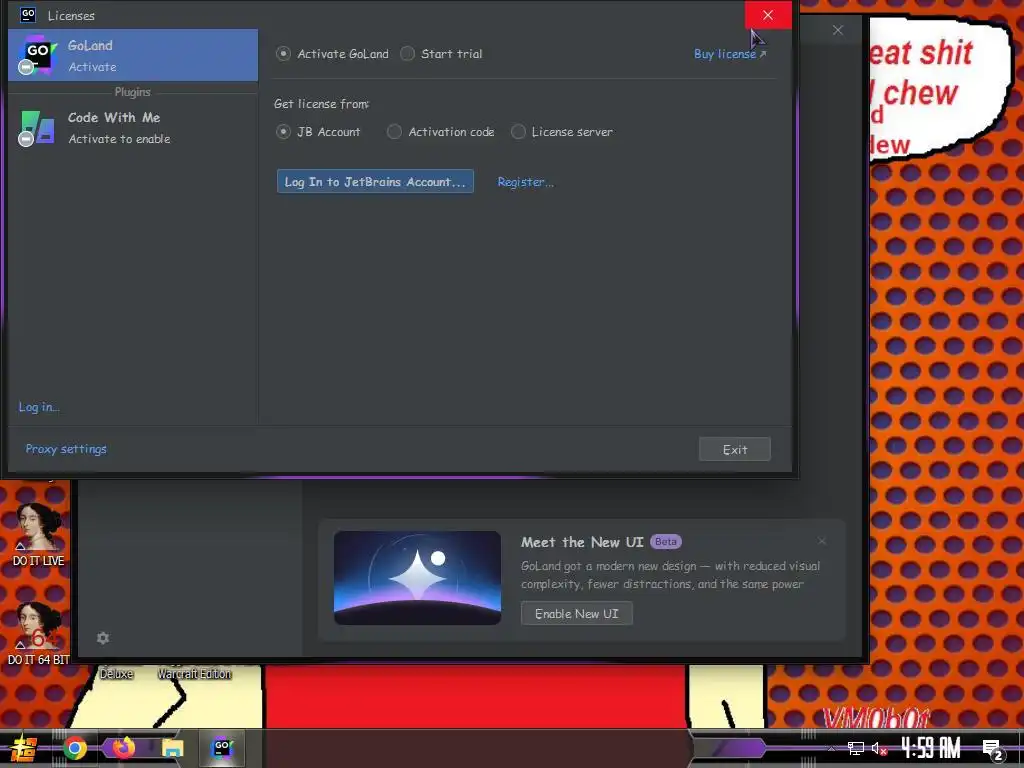Viewport: 1024px width, 768px height.
Task: Click Log in link in left panel
Action: [39, 407]
